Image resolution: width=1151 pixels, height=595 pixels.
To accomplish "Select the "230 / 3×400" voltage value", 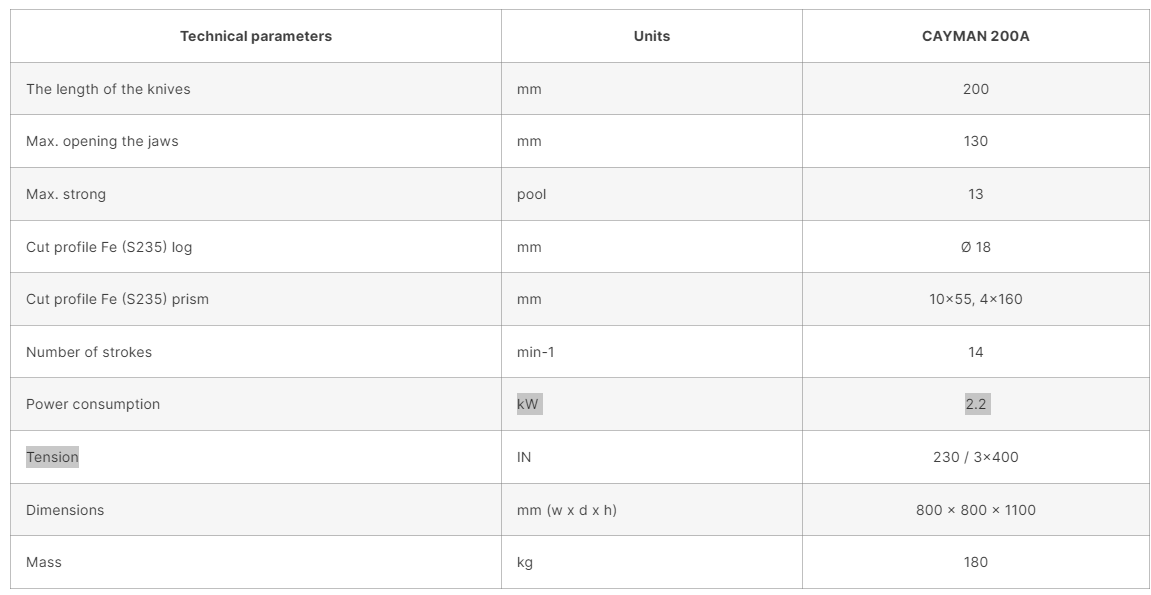I will coord(975,457).
